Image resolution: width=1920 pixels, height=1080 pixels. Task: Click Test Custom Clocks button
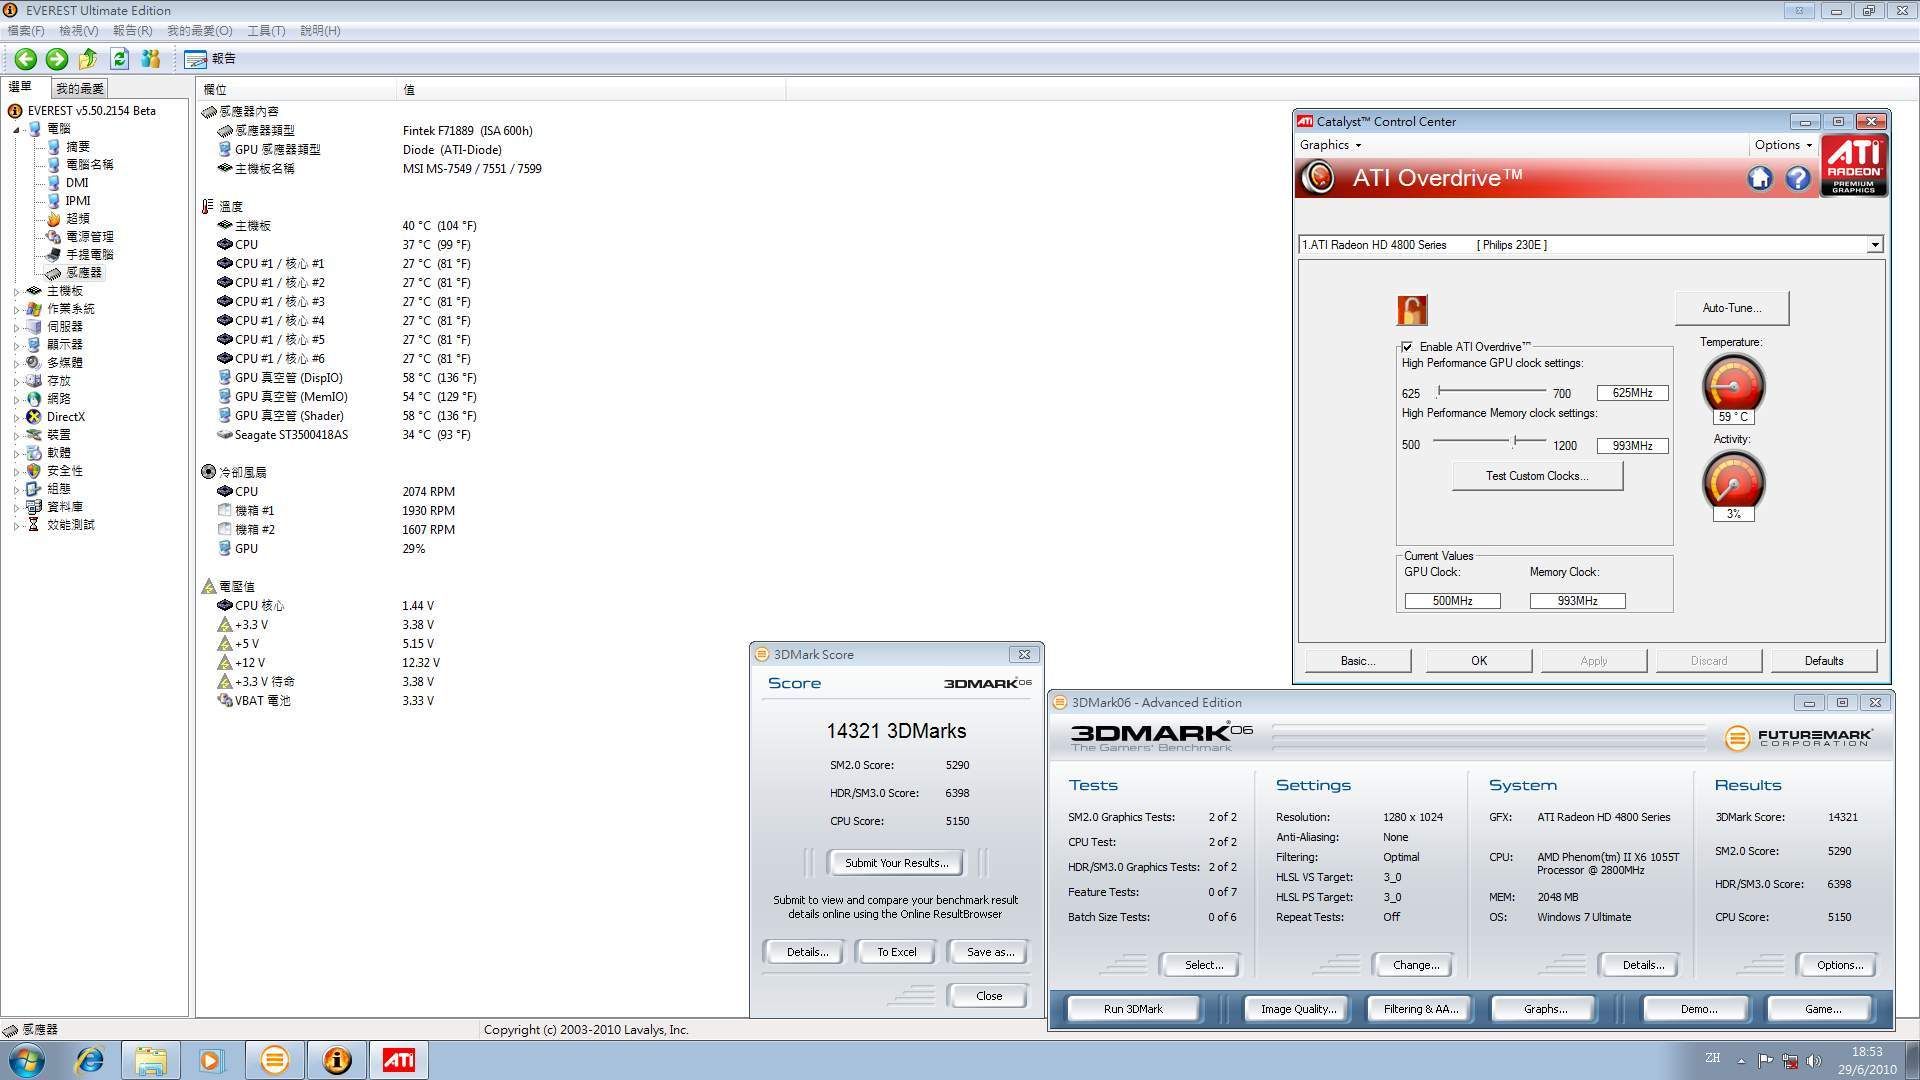point(1537,476)
